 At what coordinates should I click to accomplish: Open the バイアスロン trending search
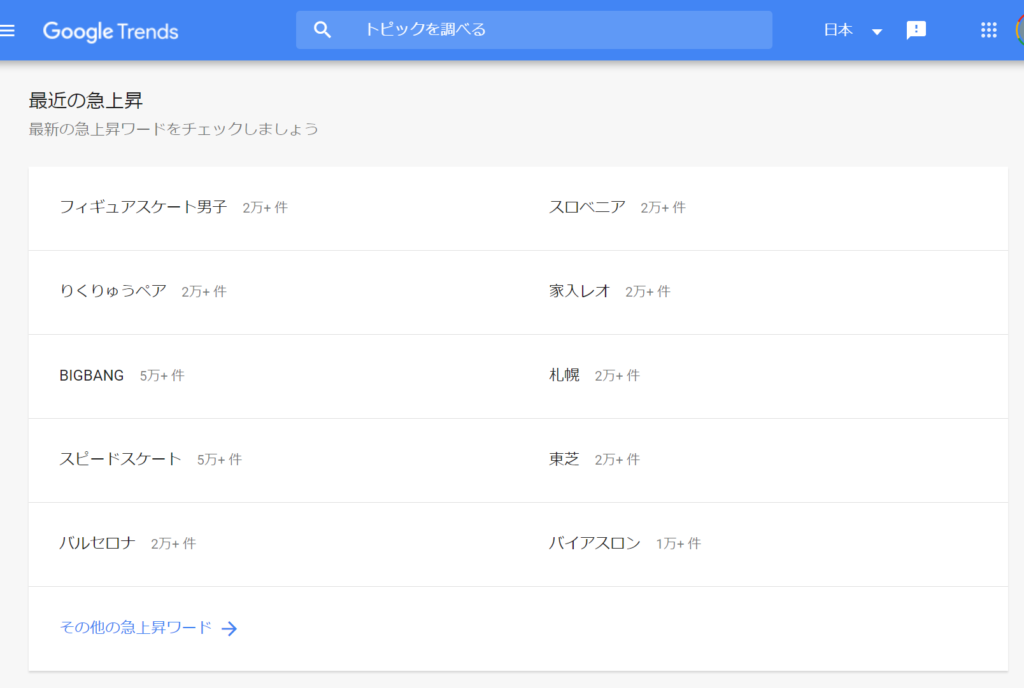pyautogui.click(x=594, y=543)
